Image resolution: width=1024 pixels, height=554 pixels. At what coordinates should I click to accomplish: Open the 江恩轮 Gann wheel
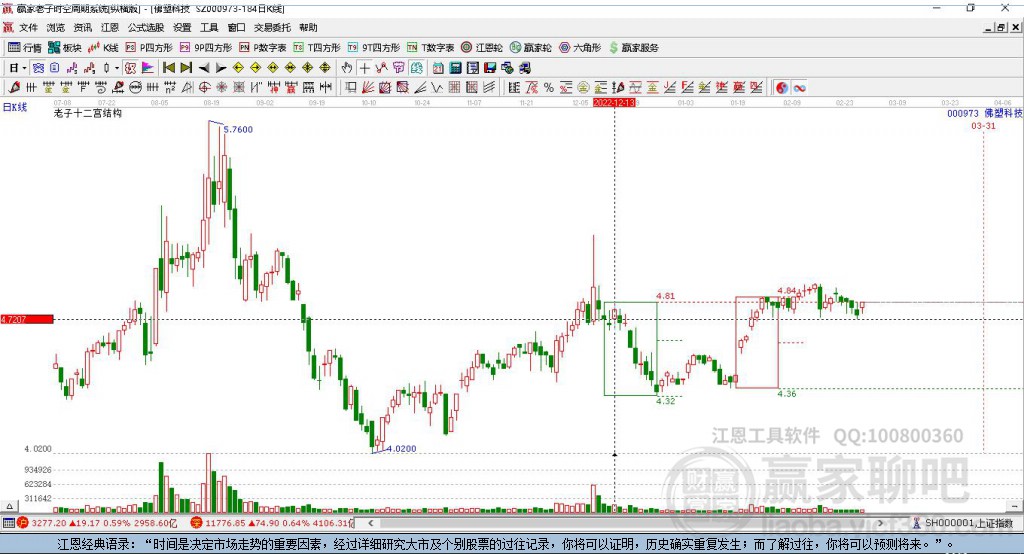tap(482, 48)
